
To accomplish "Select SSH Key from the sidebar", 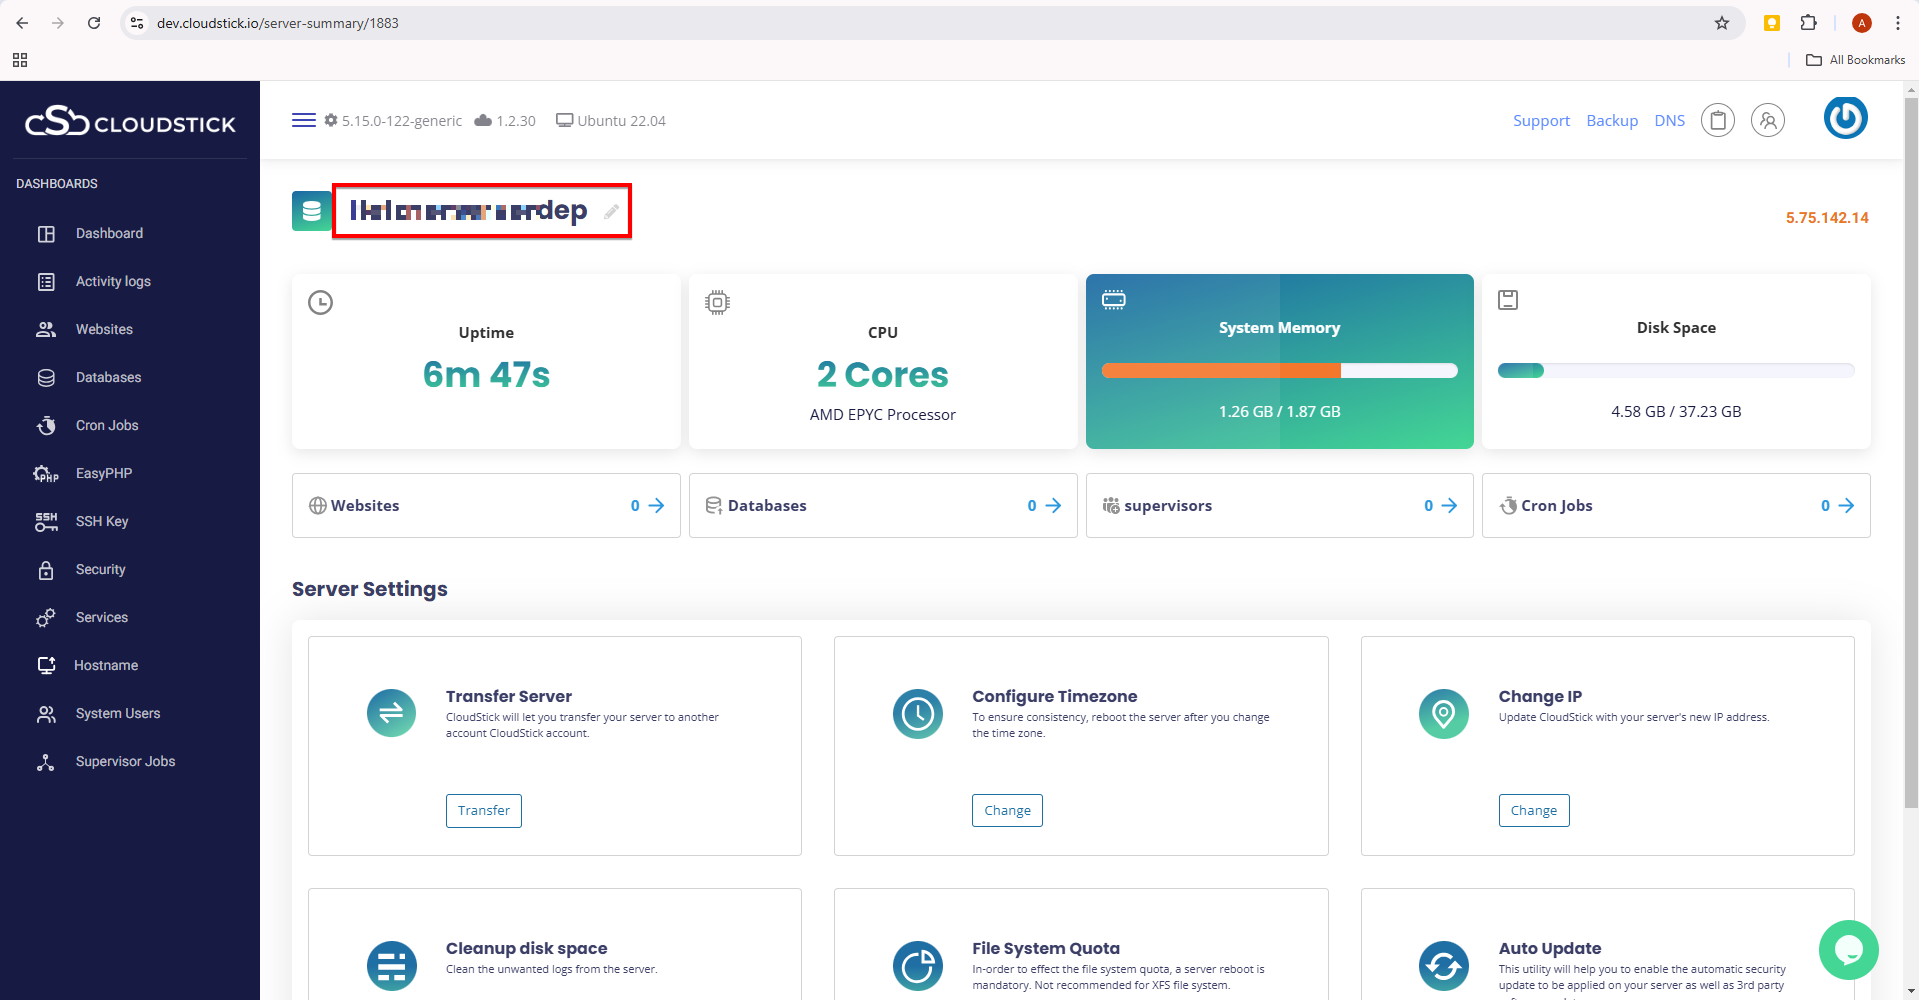I will (x=102, y=521).
